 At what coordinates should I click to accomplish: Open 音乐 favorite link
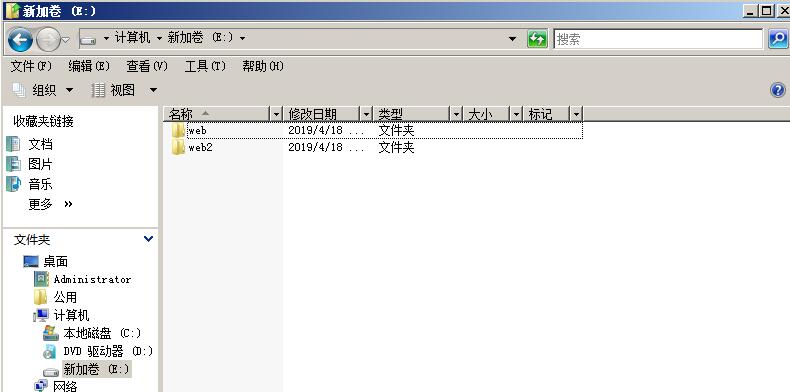(40, 184)
